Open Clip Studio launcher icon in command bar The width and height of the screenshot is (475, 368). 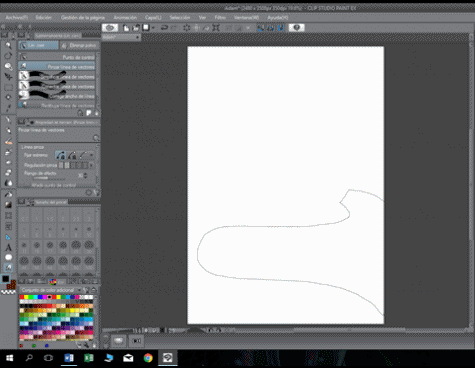(x=110, y=28)
